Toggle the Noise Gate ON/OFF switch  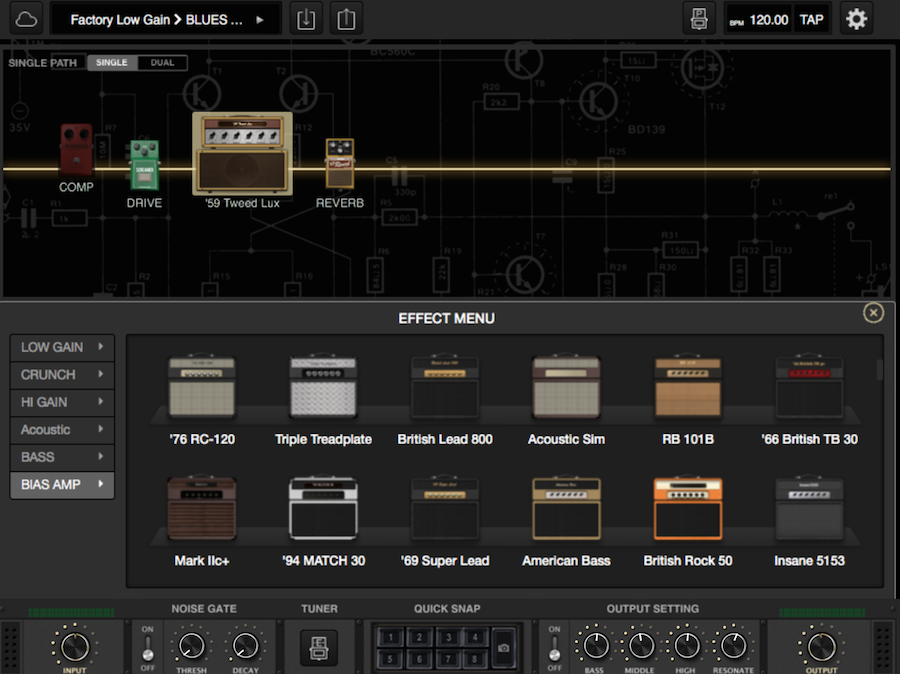coord(148,647)
